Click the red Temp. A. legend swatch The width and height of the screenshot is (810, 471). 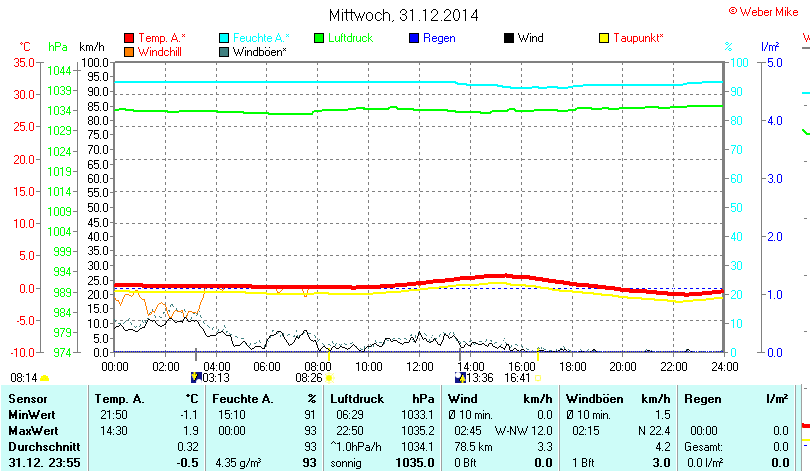tap(129, 38)
